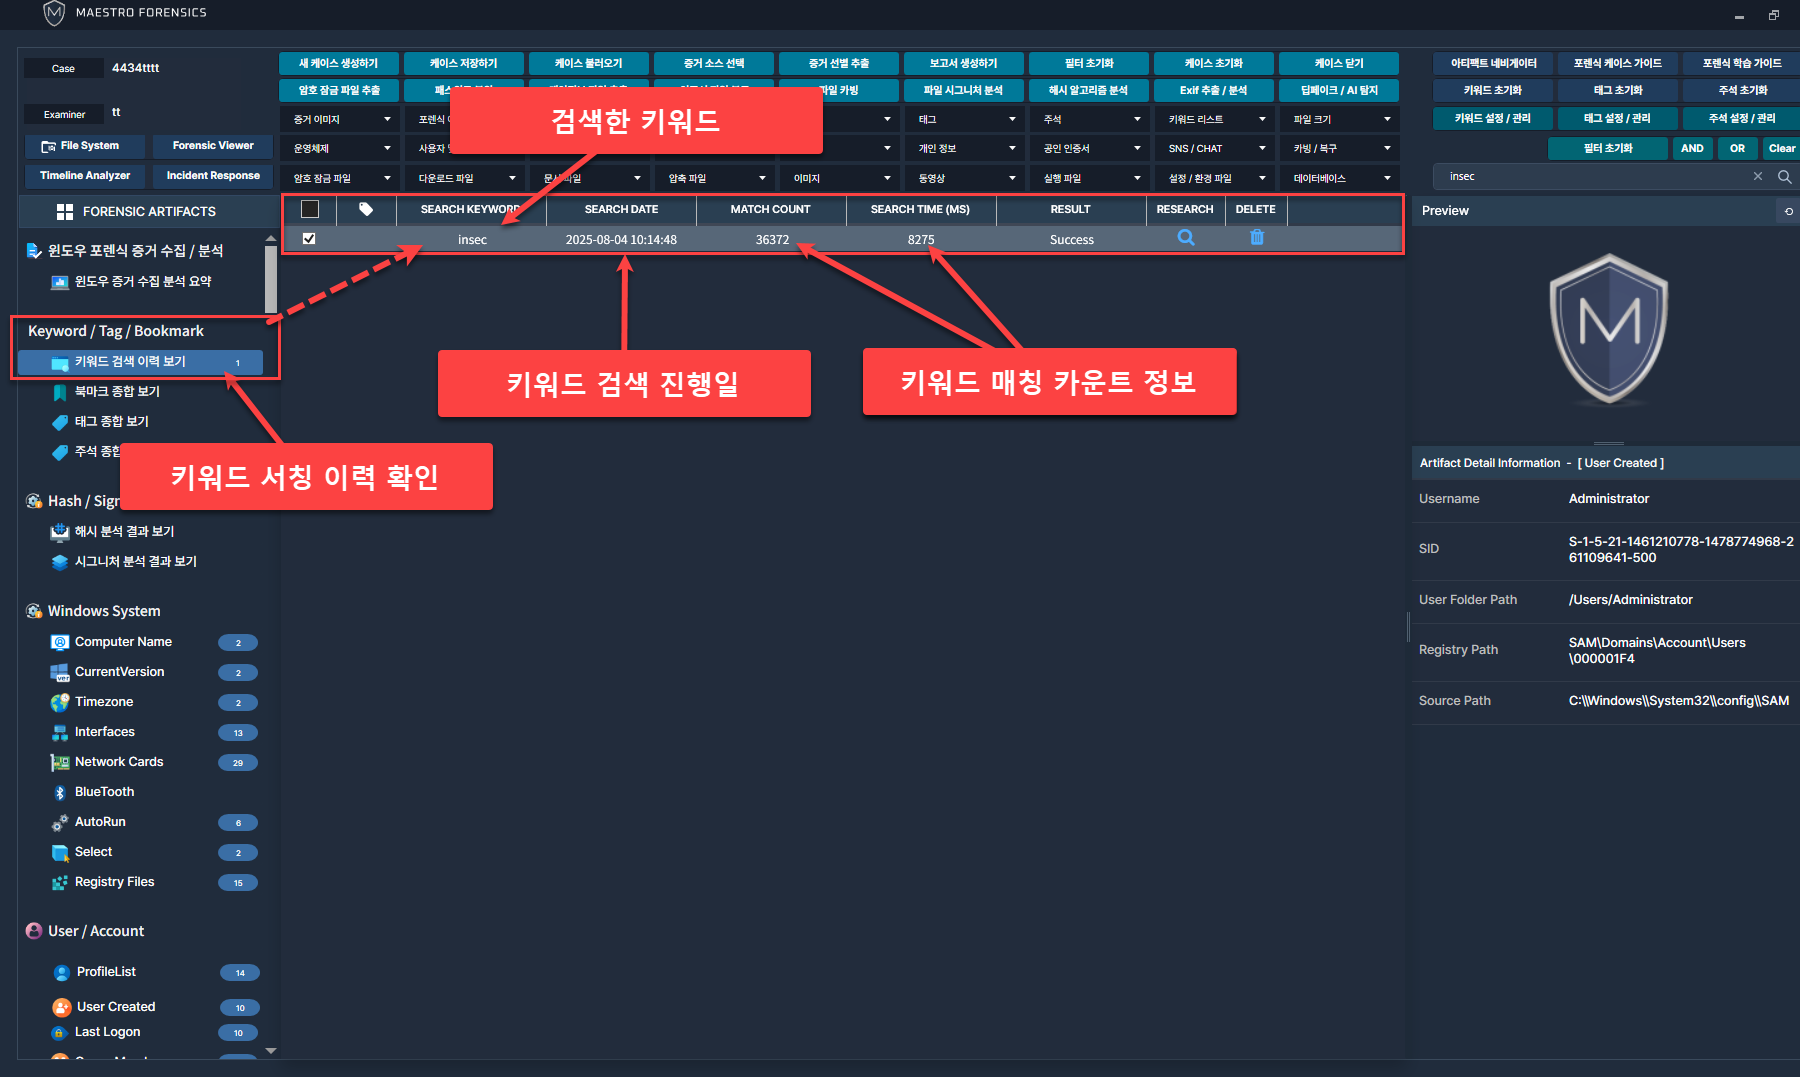
Task: Toggle the AND search operator
Action: [1692, 148]
